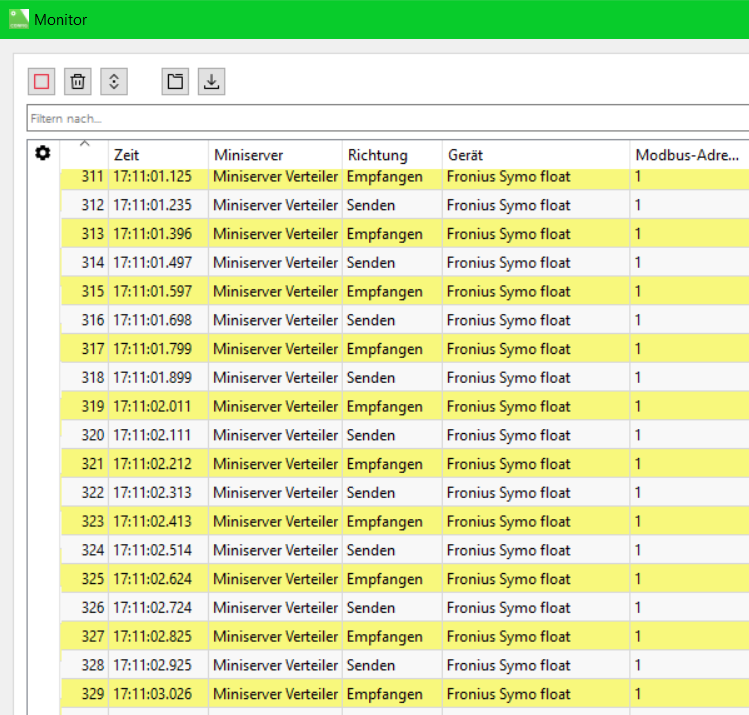The image size is (749, 715).
Task: Click 'Senden' in row 322
Action: pos(371,492)
